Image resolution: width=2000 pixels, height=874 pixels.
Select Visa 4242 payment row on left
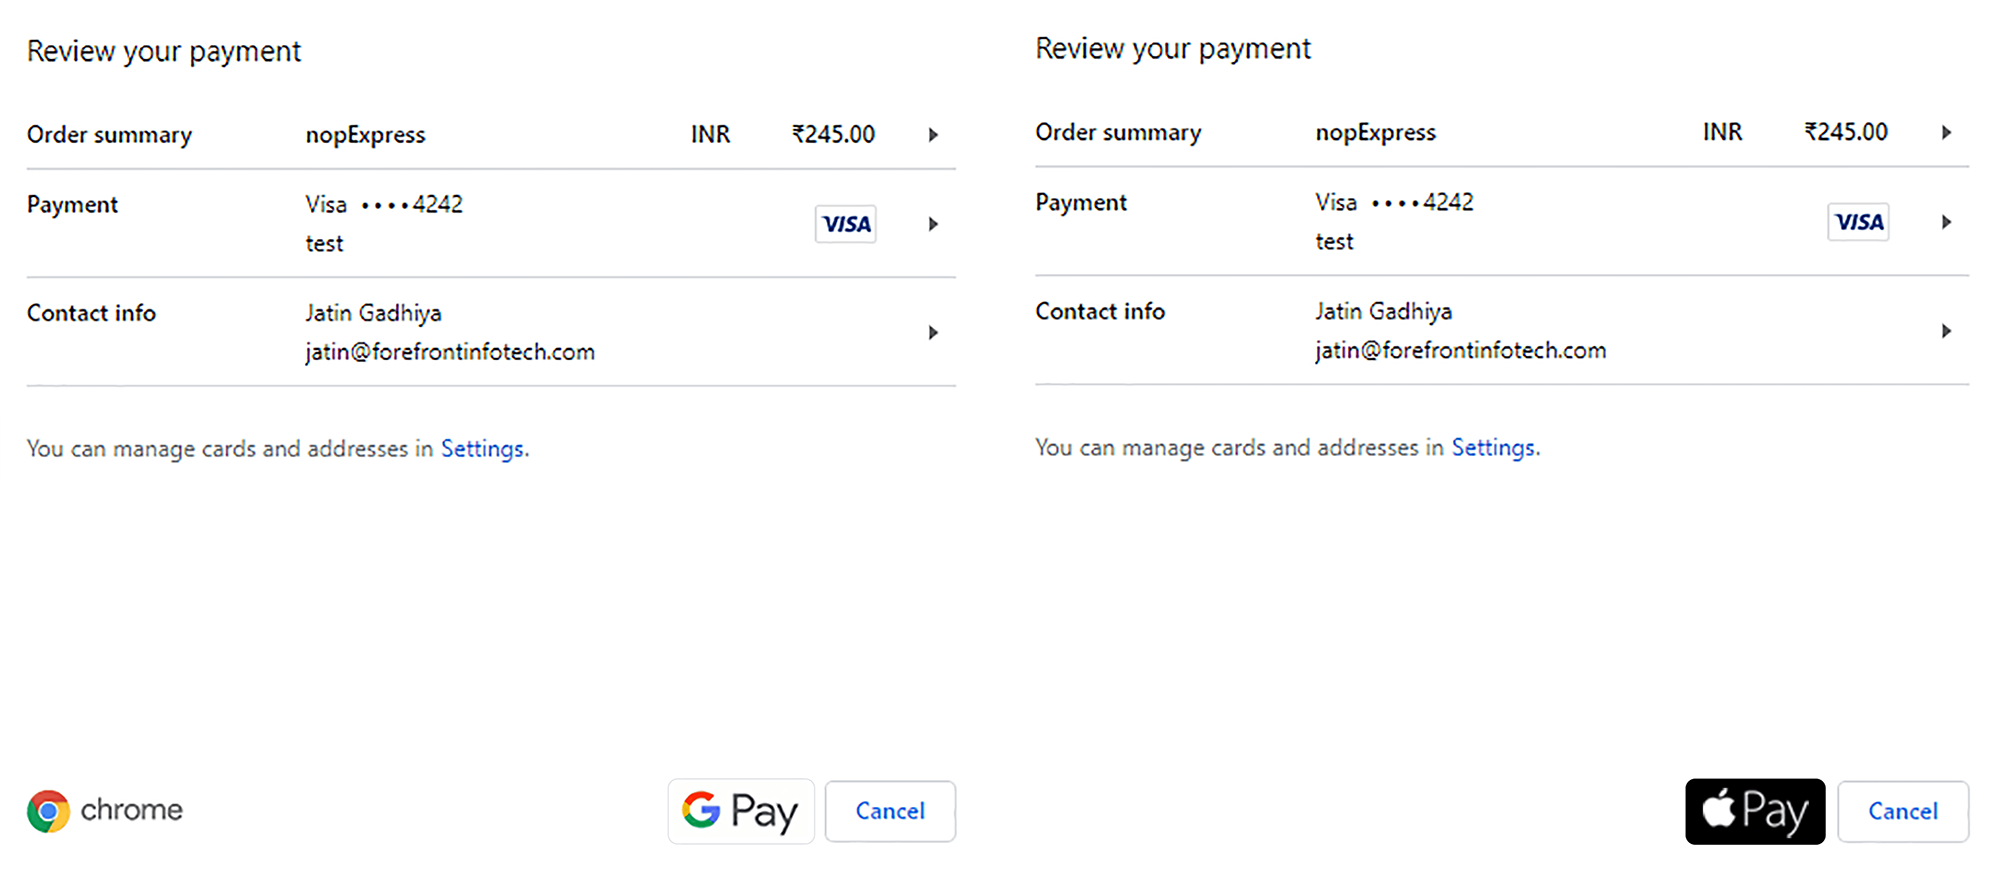coord(491,224)
